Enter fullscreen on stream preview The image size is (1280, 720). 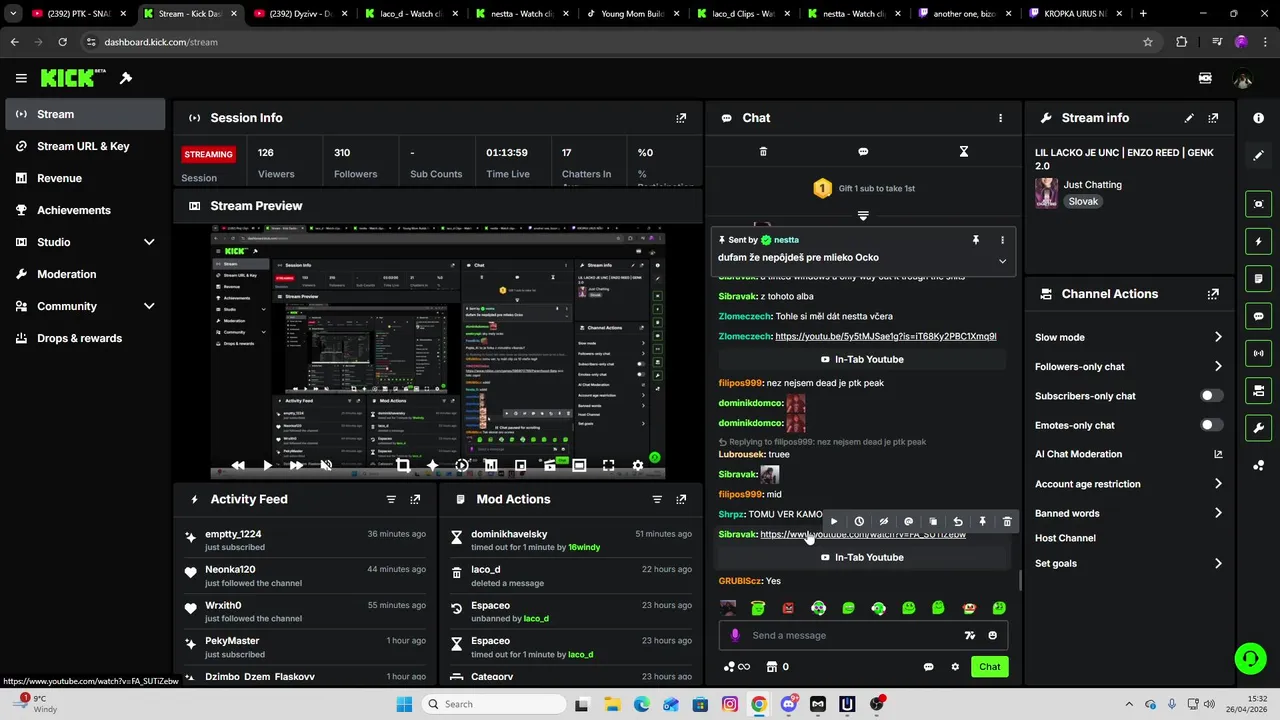(x=608, y=465)
